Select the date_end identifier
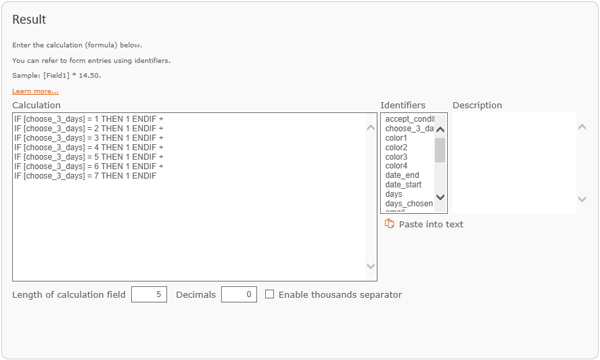The height and width of the screenshot is (360, 600). (x=402, y=175)
